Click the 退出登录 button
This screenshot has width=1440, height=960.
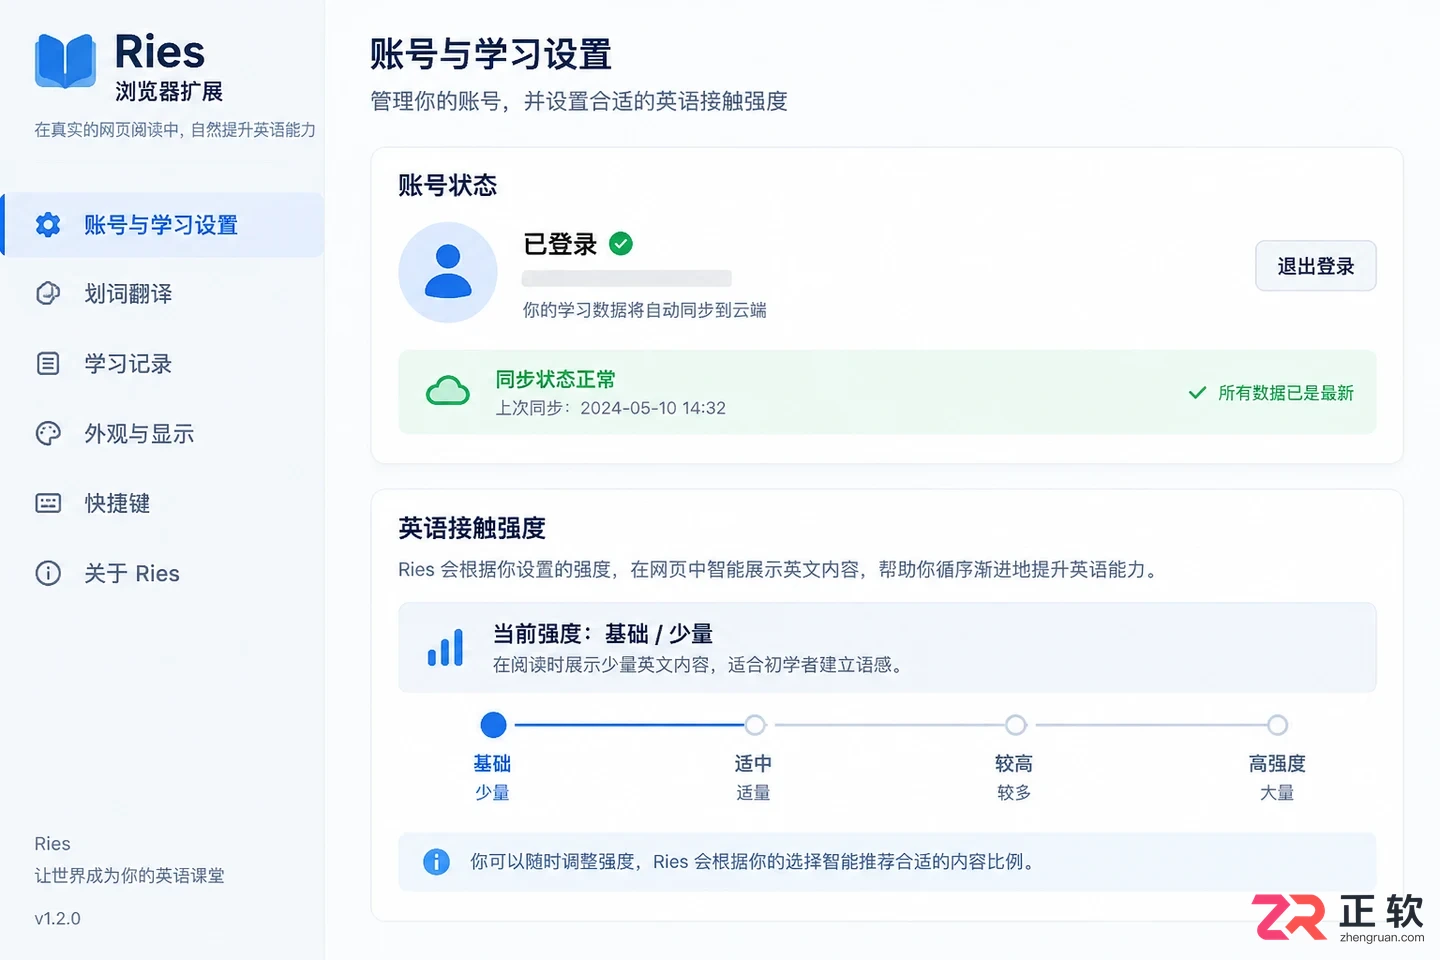(x=1316, y=266)
